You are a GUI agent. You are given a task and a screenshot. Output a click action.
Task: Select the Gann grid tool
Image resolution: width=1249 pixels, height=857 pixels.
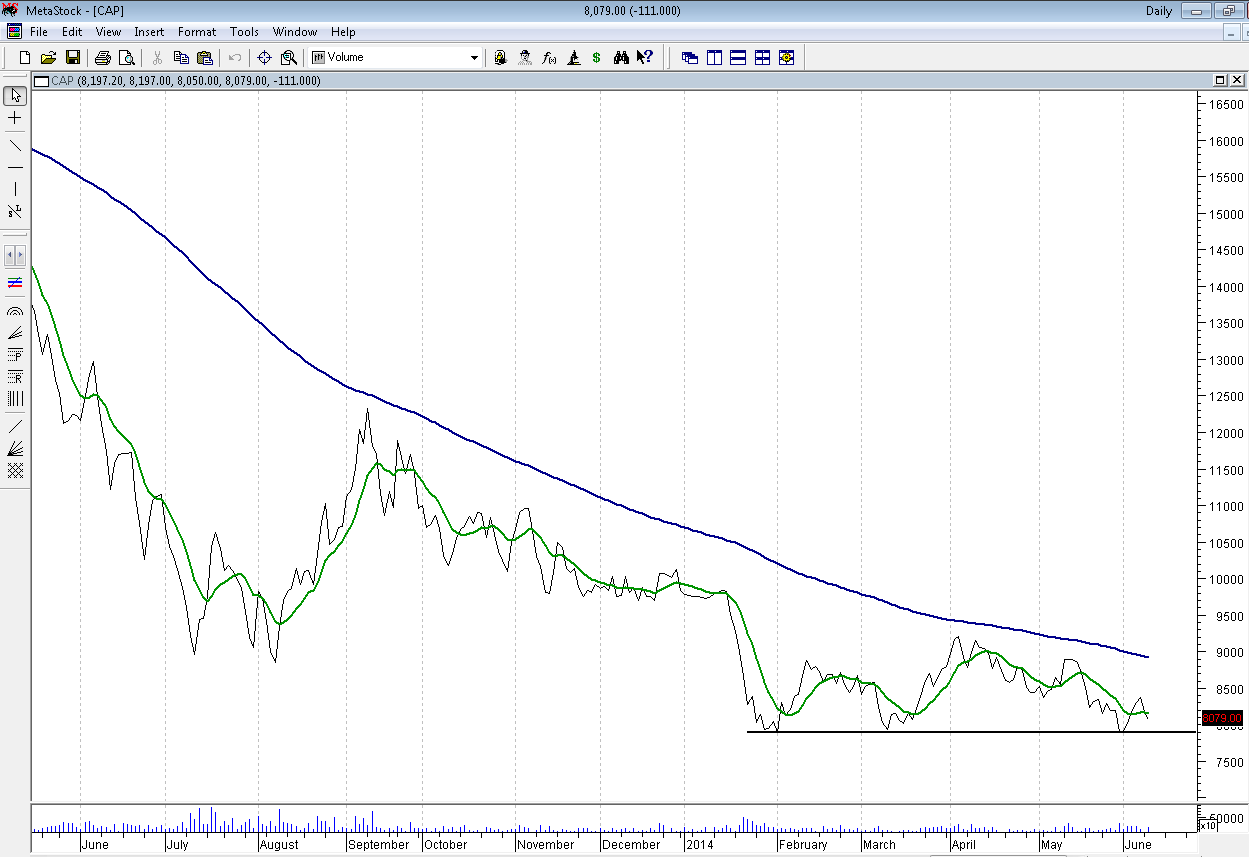pyautogui.click(x=15, y=470)
